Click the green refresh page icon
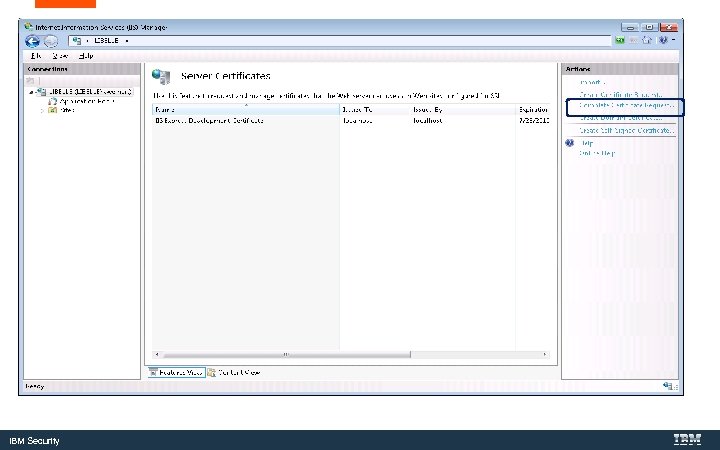The height and width of the screenshot is (450, 720). [619, 40]
